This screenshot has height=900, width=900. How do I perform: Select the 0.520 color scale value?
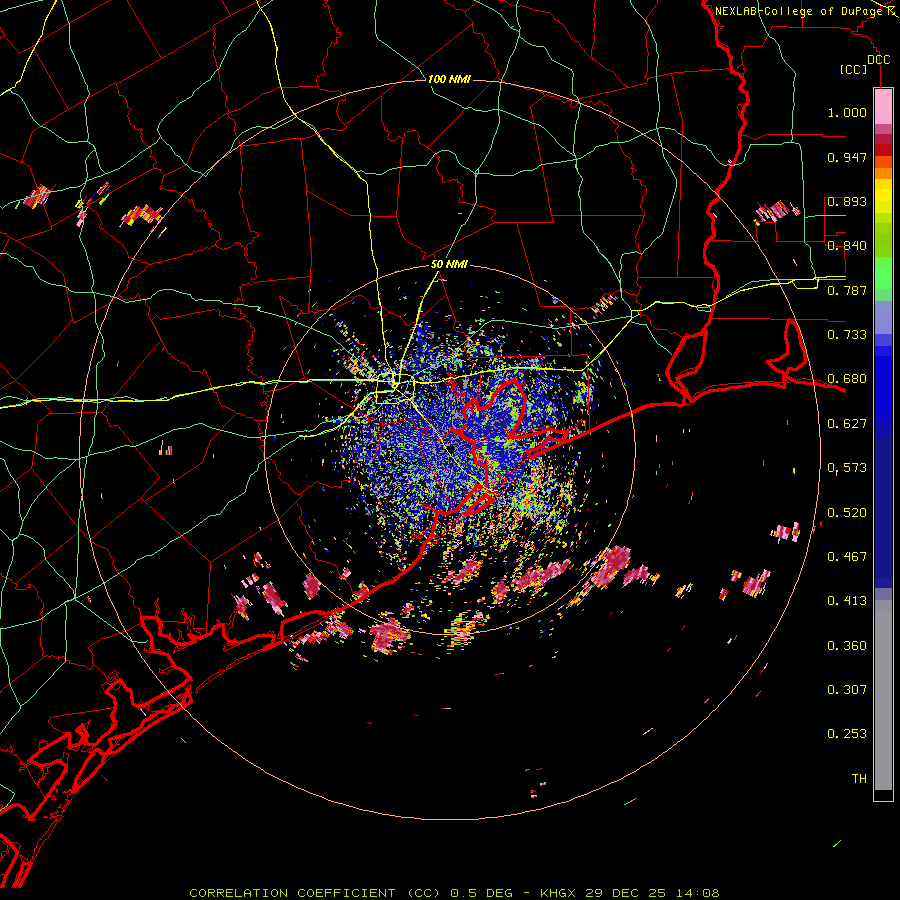click(847, 513)
